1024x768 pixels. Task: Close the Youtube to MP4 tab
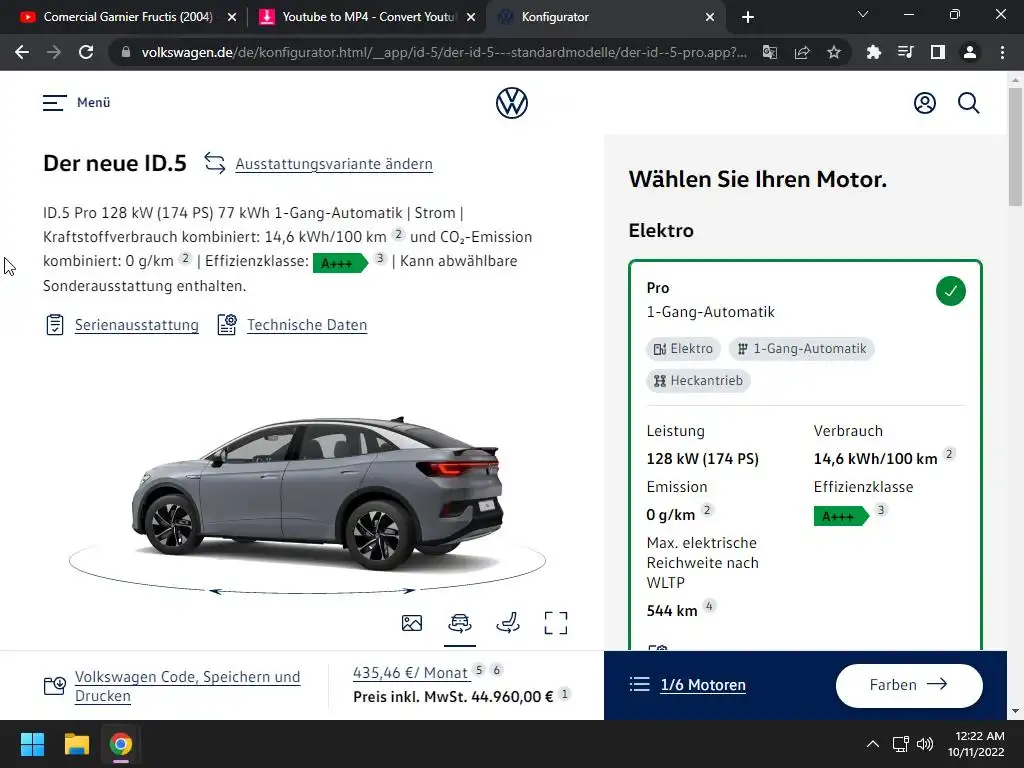pos(471,17)
